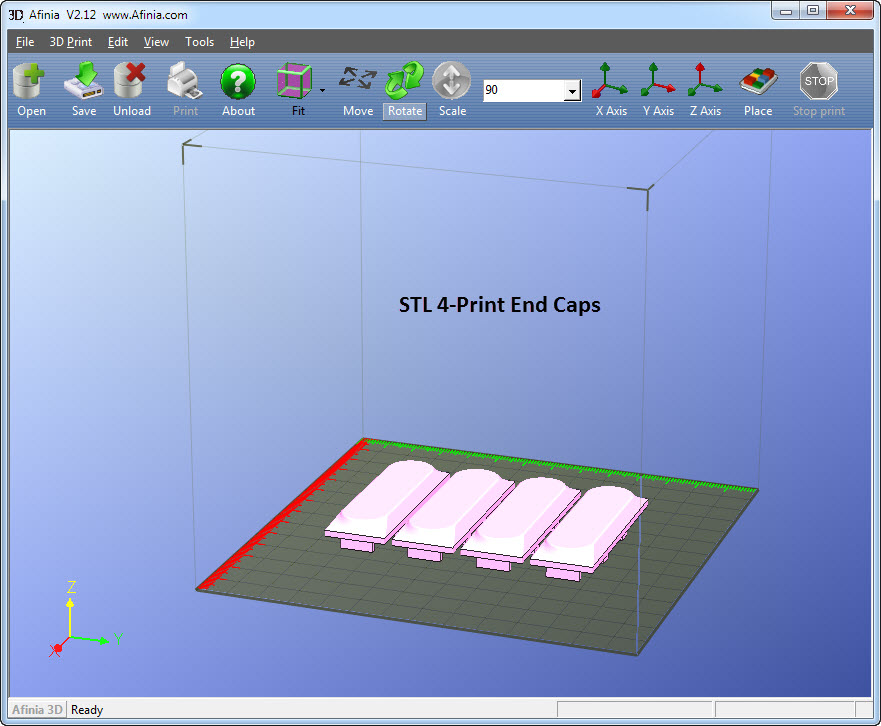This screenshot has height=726, width=881.
Task: Click into the angle value field
Action: (x=522, y=91)
